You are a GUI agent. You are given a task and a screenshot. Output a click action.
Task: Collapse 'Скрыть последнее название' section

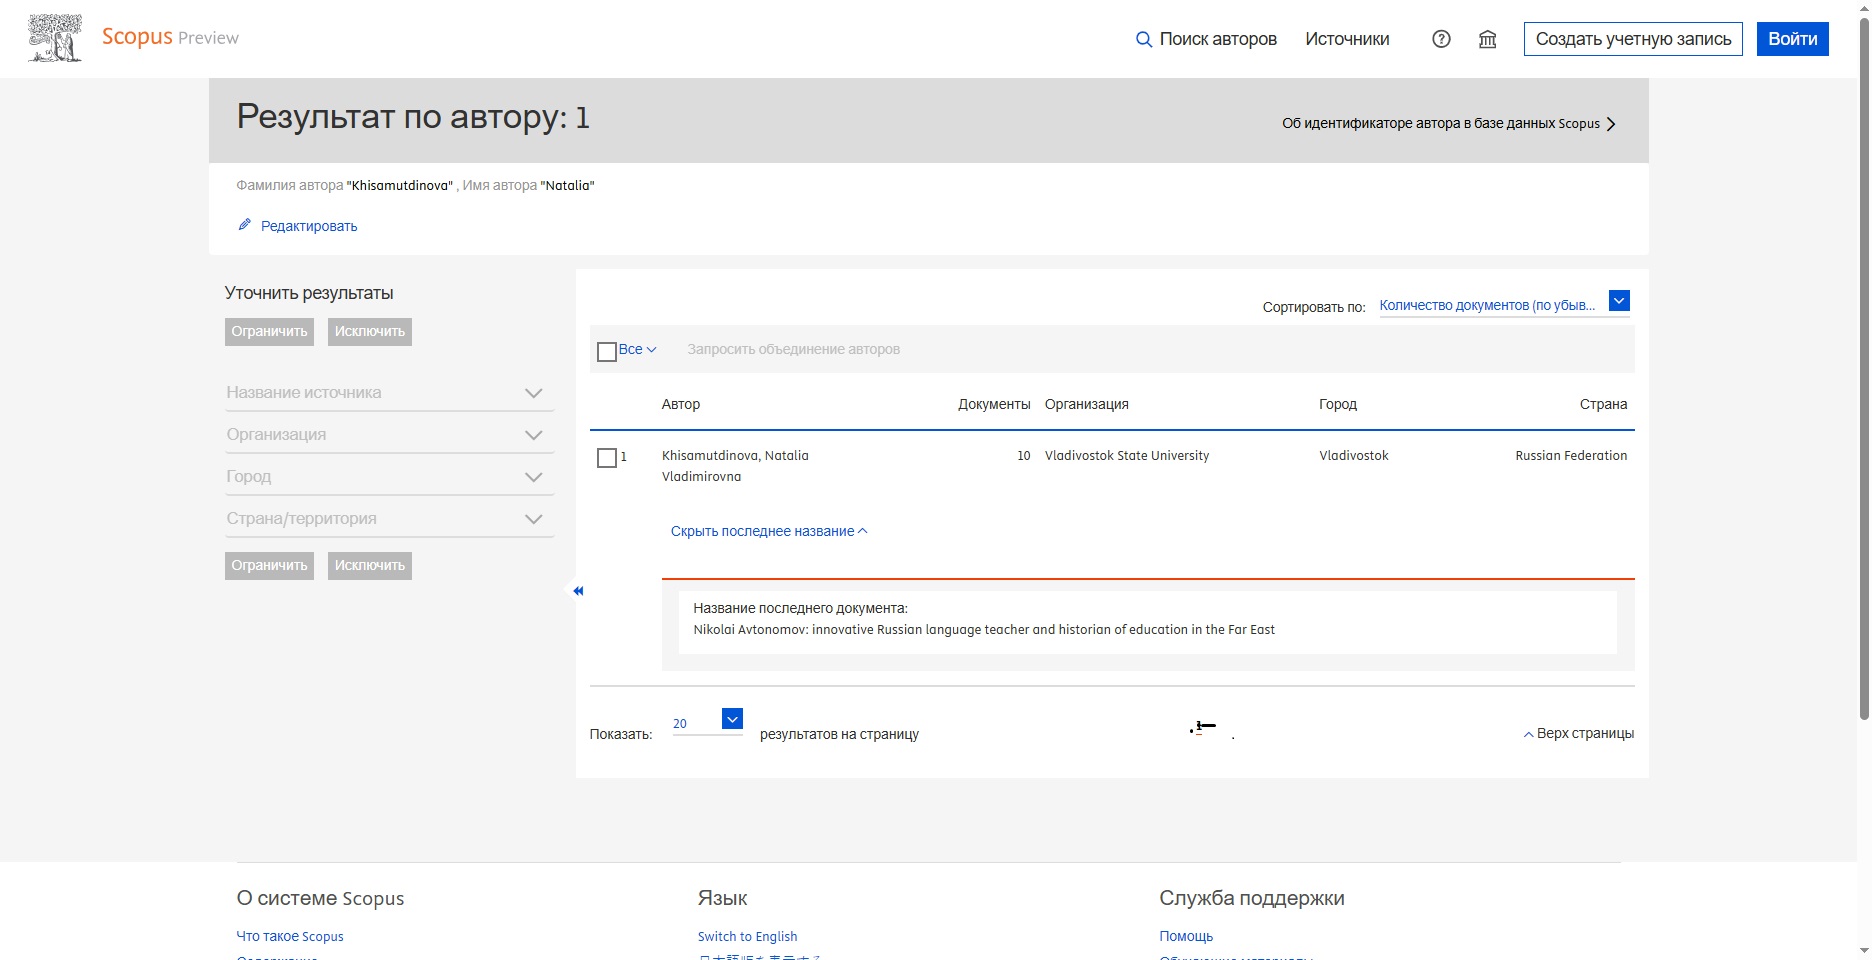(768, 531)
